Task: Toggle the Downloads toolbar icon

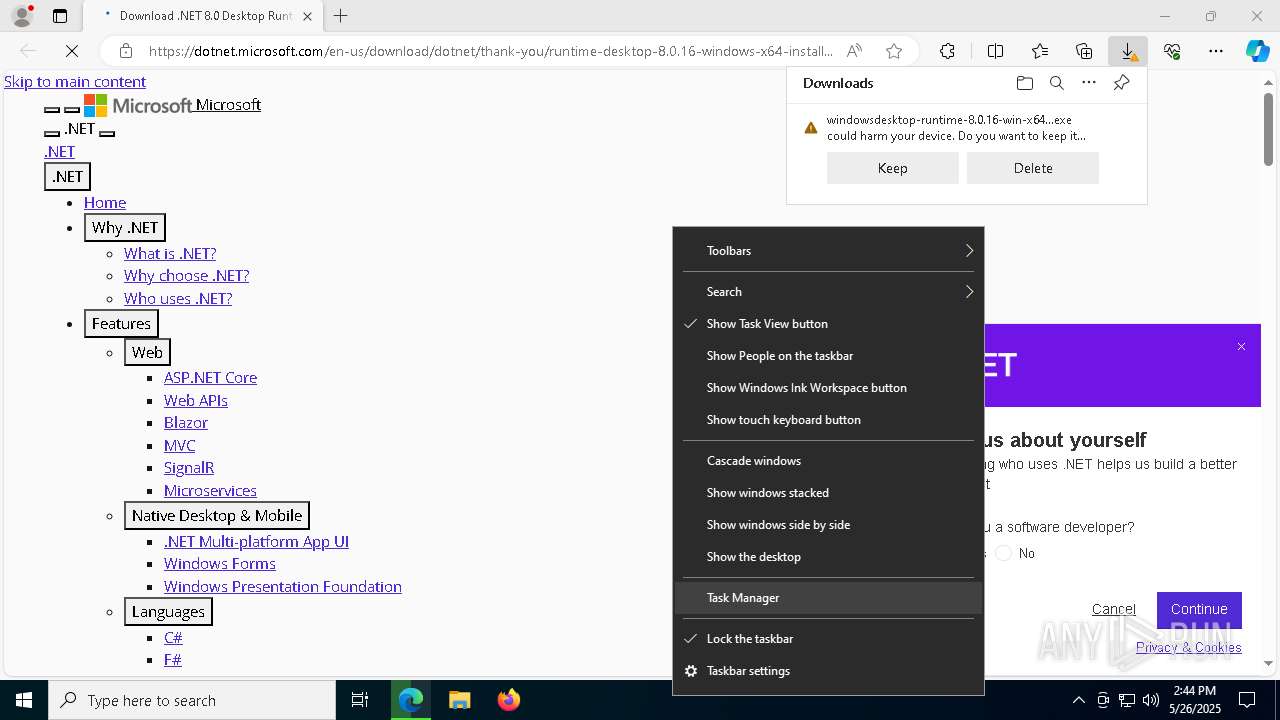Action: 1128,51
